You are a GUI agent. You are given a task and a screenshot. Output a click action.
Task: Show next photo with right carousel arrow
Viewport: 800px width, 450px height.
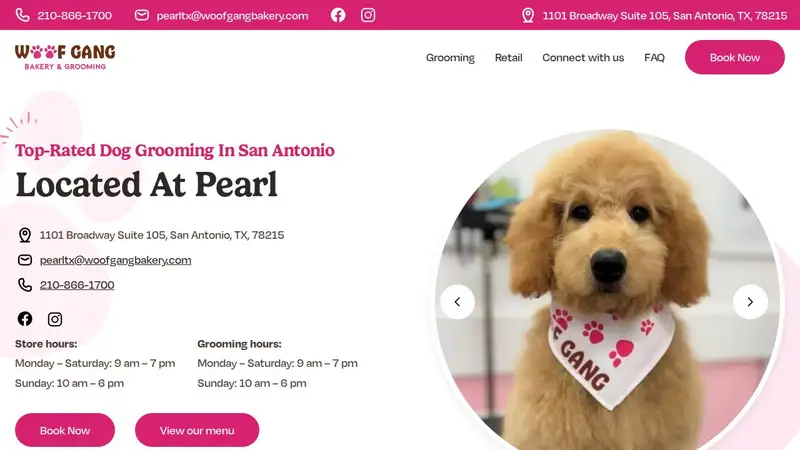click(x=750, y=302)
